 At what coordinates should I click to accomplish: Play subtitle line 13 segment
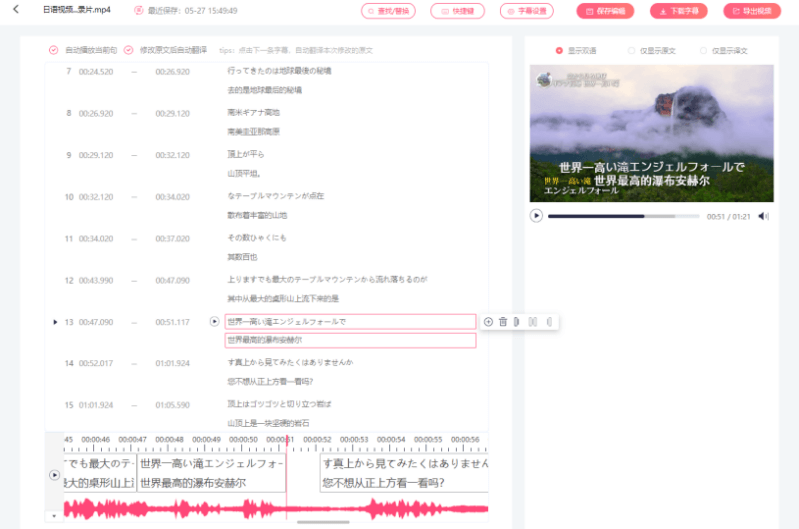point(214,322)
